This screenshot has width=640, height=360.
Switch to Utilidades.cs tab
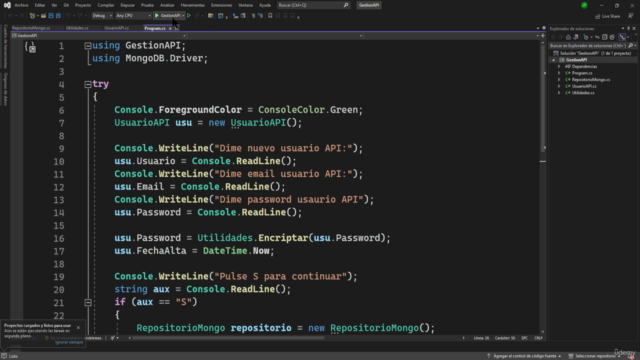77,28
